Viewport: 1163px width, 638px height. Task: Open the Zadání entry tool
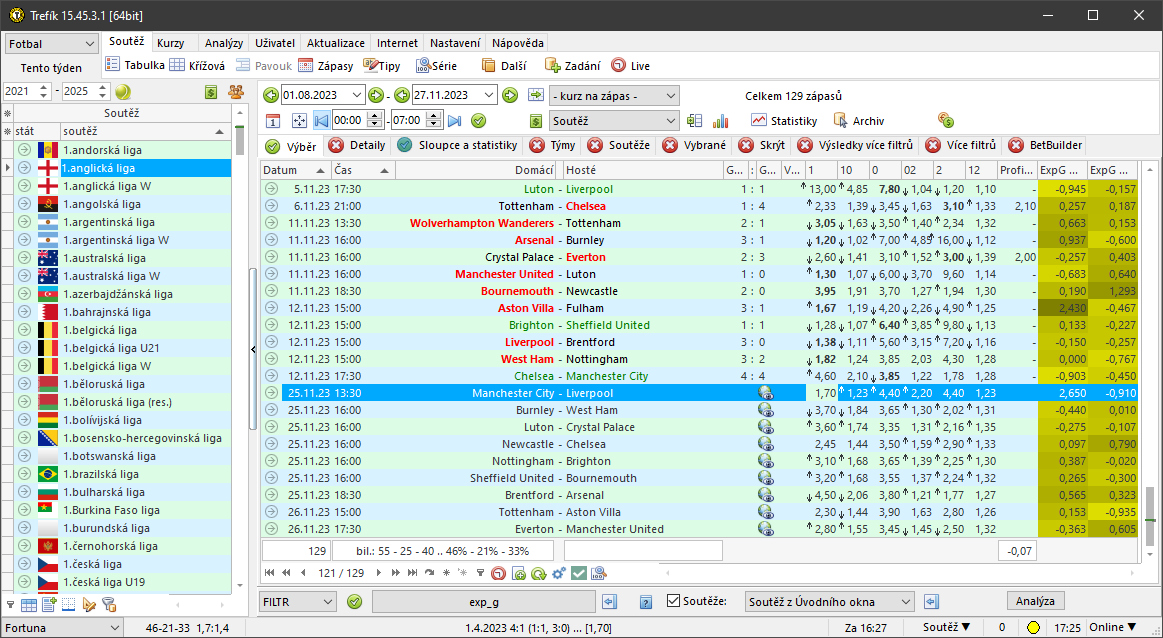[573, 65]
